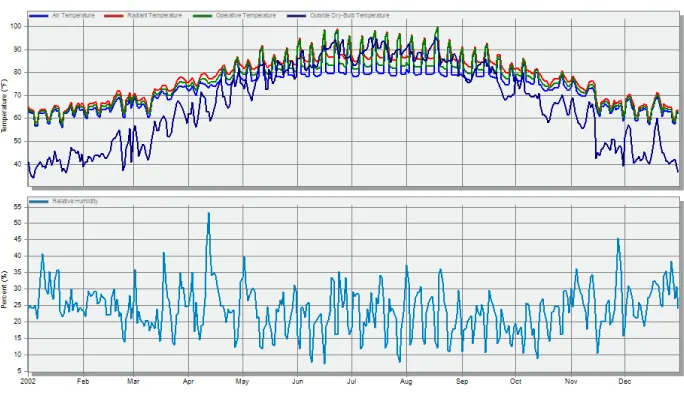Click the '20' humidity axis tick
Image resolution: width=684 pixels, height=398 pixels.
(17, 322)
